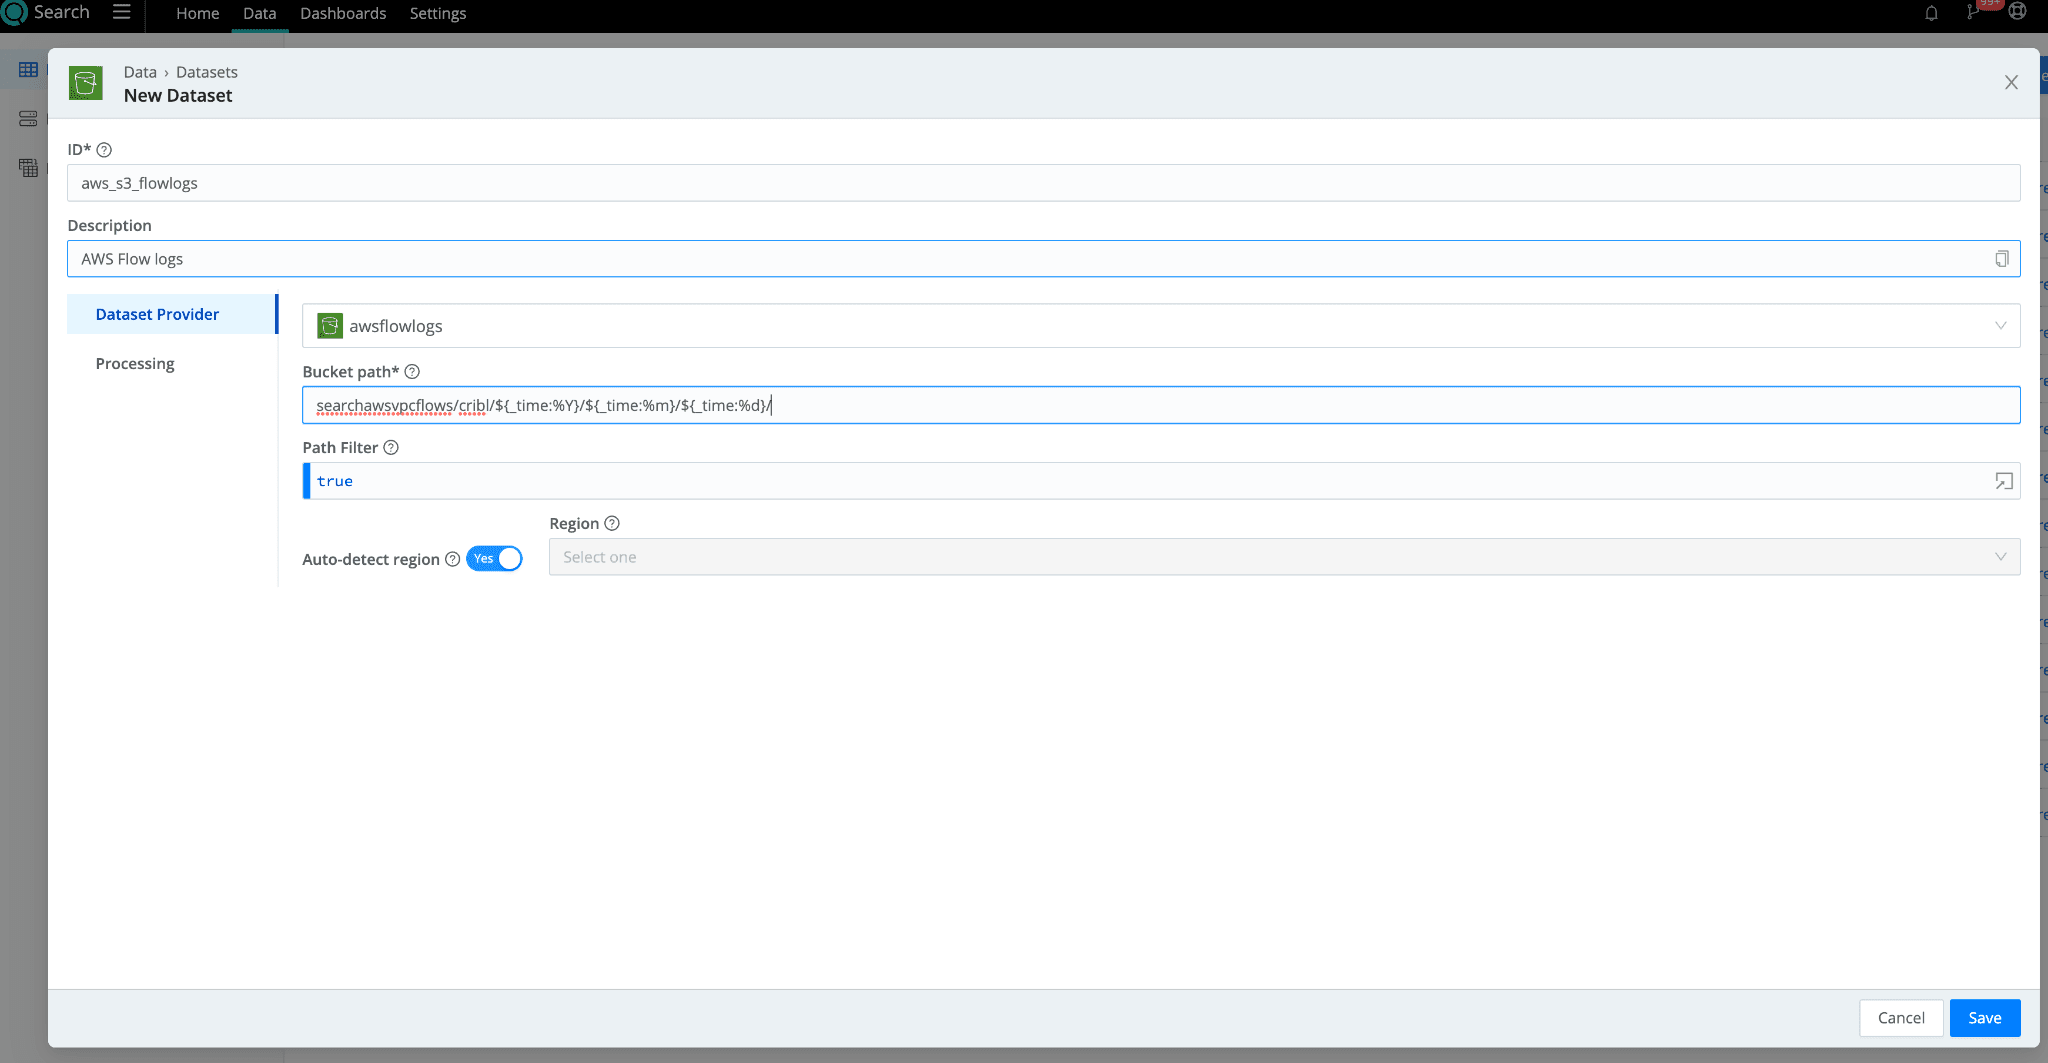
Task: Open the Dashboards menu
Action: [343, 14]
